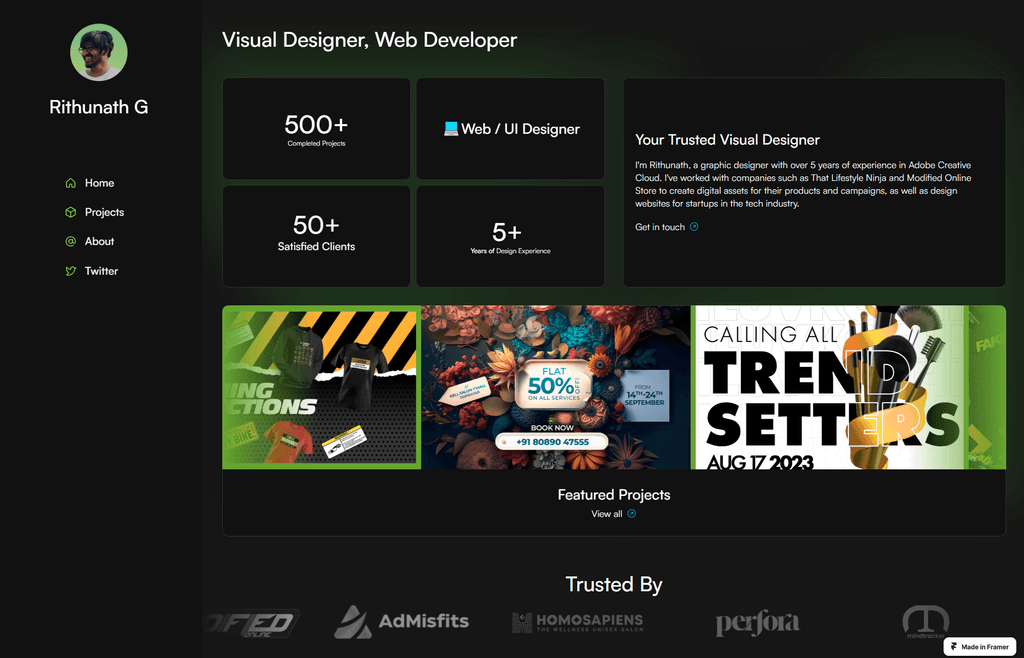1024x658 pixels.
Task: Click the Trusted By heading
Action: point(614,584)
